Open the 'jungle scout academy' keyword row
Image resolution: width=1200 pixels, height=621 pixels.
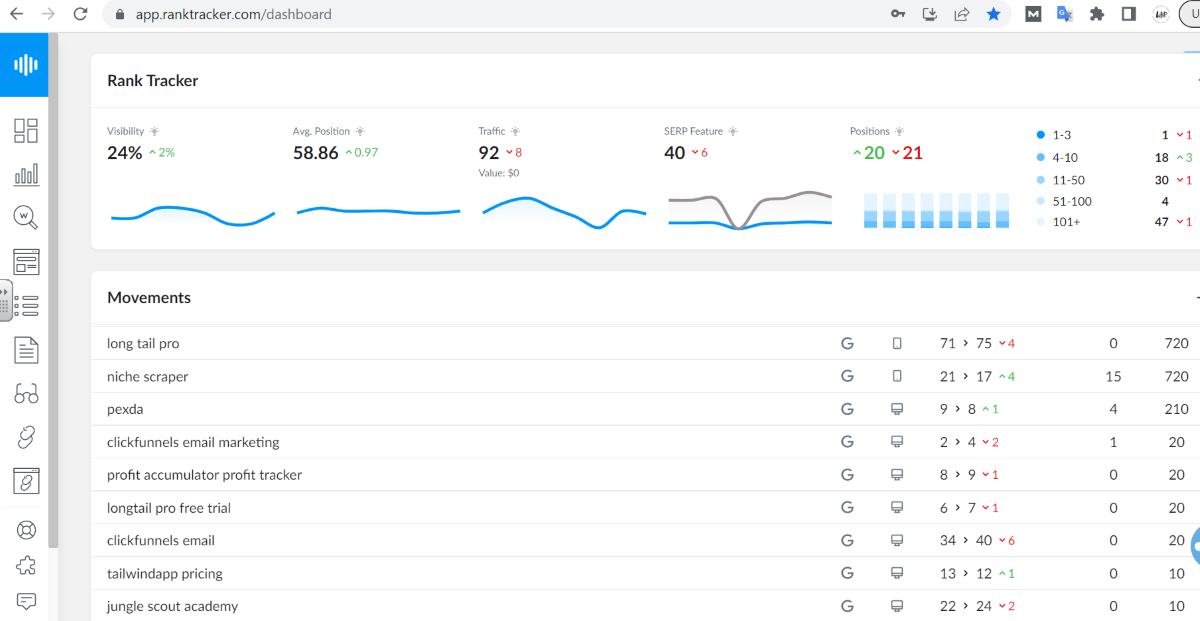click(645, 606)
